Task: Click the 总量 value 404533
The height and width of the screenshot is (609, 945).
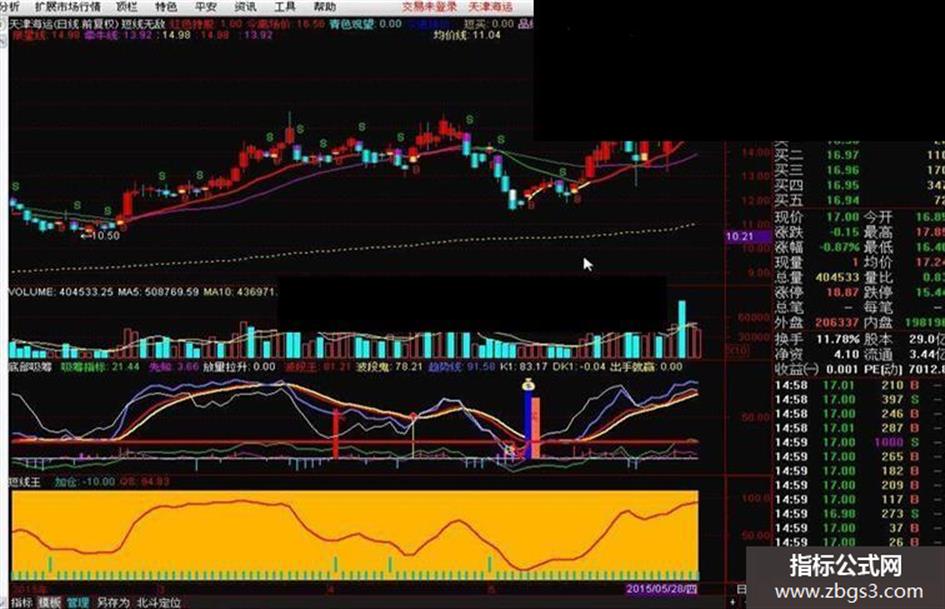Action: click(x=837, y=277)
